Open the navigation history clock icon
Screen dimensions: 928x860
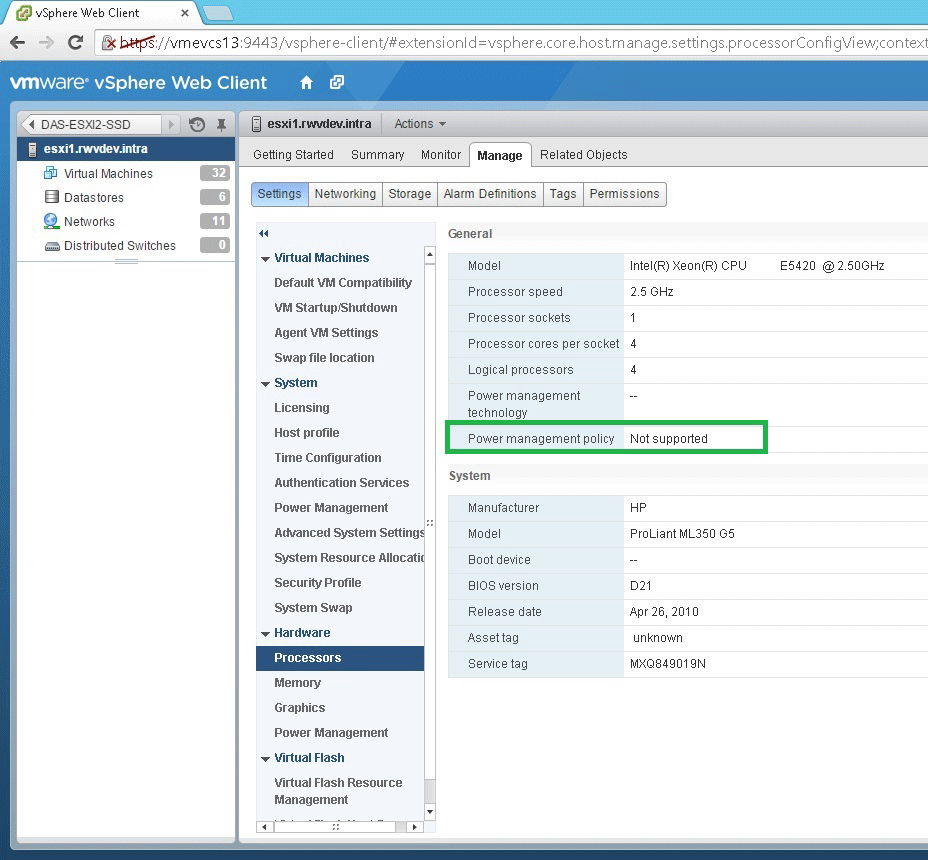(197, 124)
